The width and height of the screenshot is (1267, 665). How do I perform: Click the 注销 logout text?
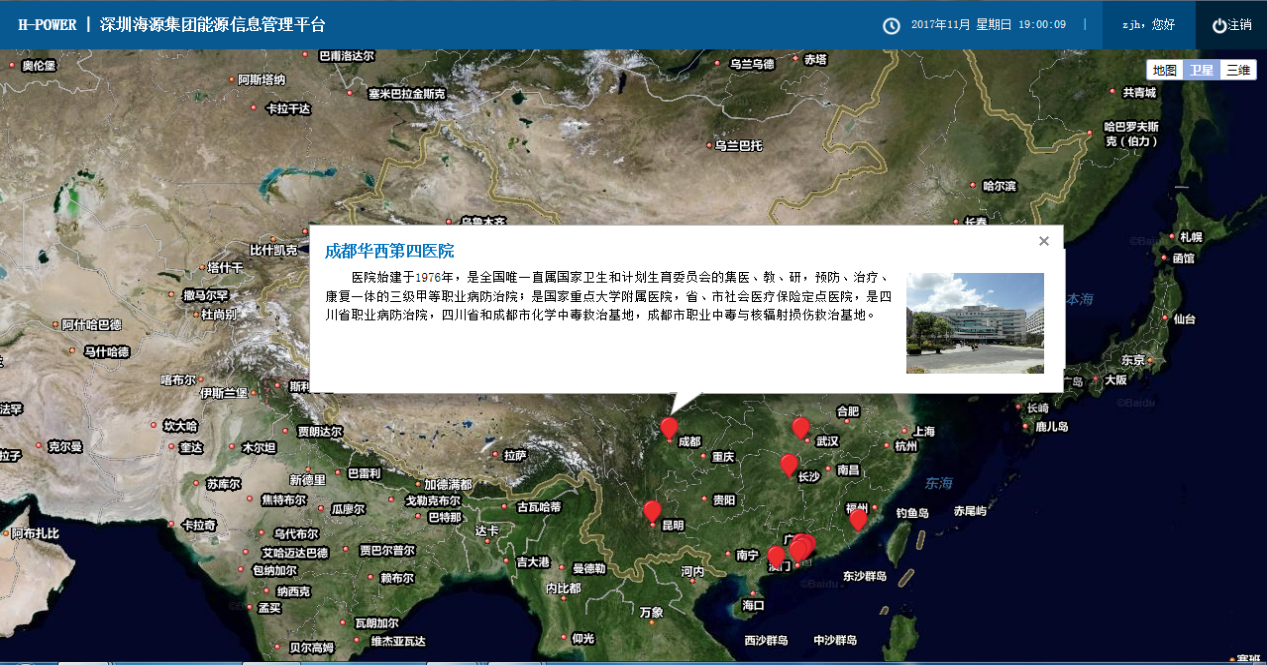[1240, 25]
